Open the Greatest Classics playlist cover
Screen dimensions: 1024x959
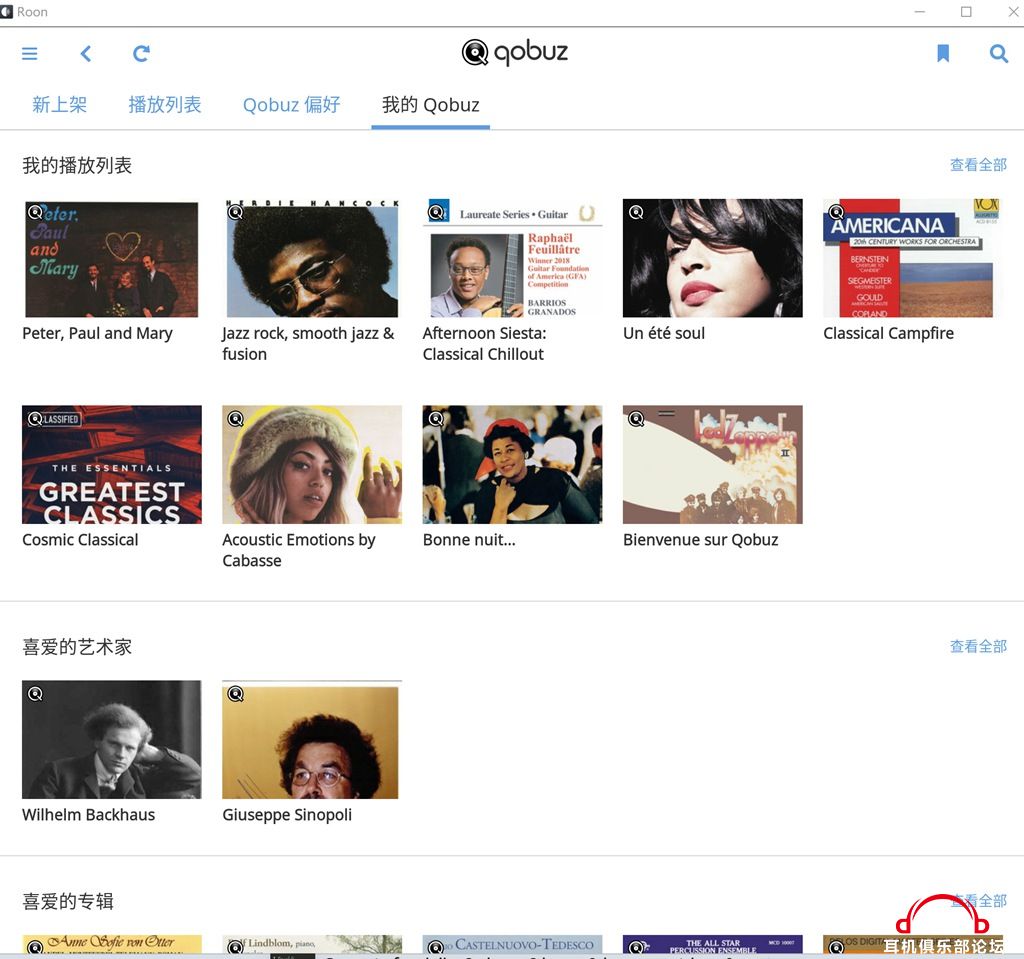tap(112, 464)
